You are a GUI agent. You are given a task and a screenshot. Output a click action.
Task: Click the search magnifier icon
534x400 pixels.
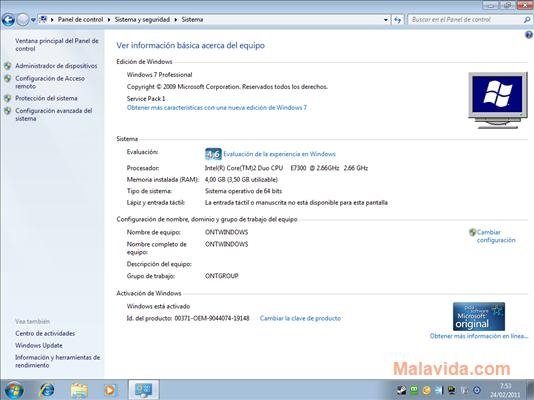point(527,20)
